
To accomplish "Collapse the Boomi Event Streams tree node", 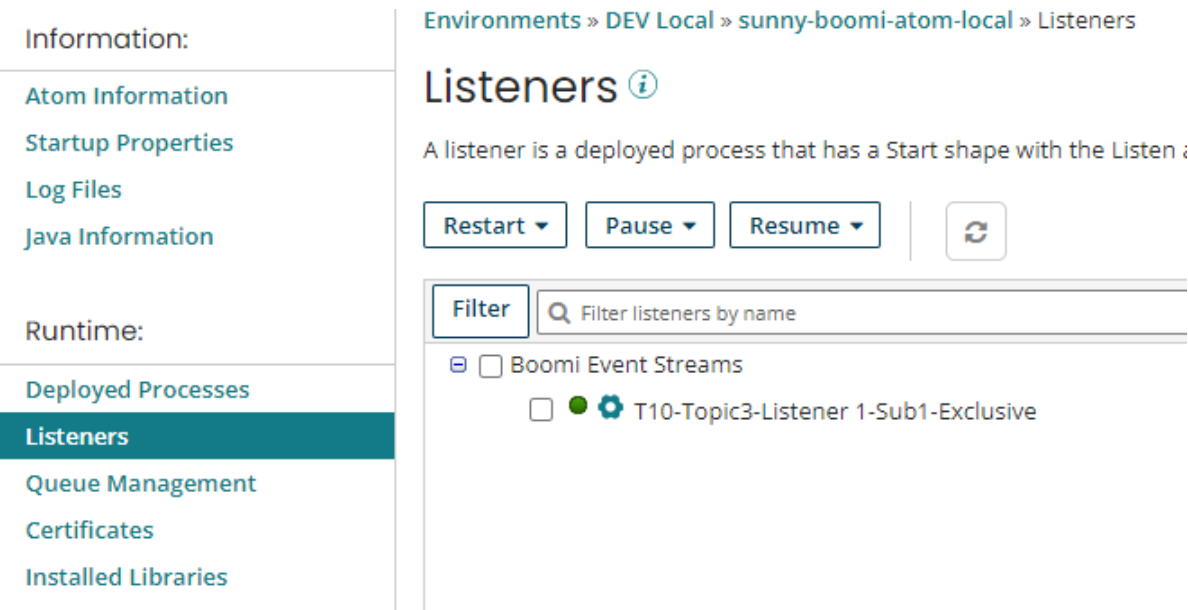I will [x=458, y=365].
